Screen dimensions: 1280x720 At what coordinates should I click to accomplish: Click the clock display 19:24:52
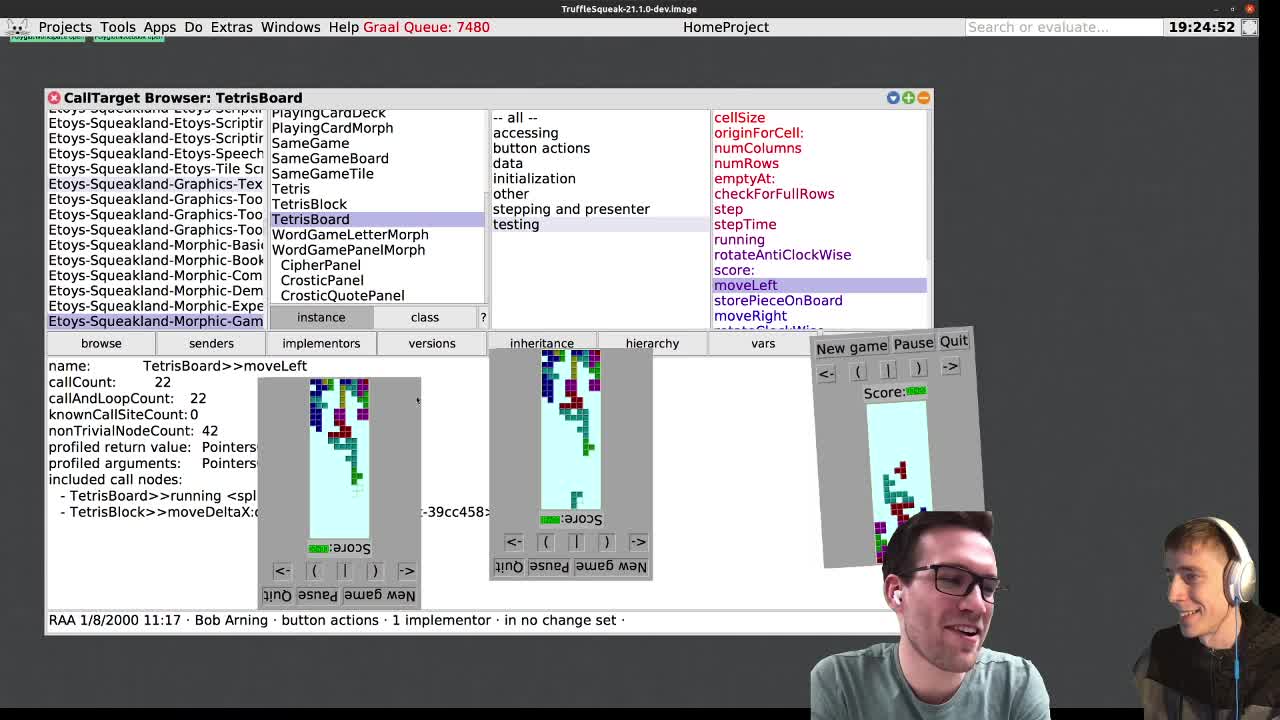pos(1201,27)
